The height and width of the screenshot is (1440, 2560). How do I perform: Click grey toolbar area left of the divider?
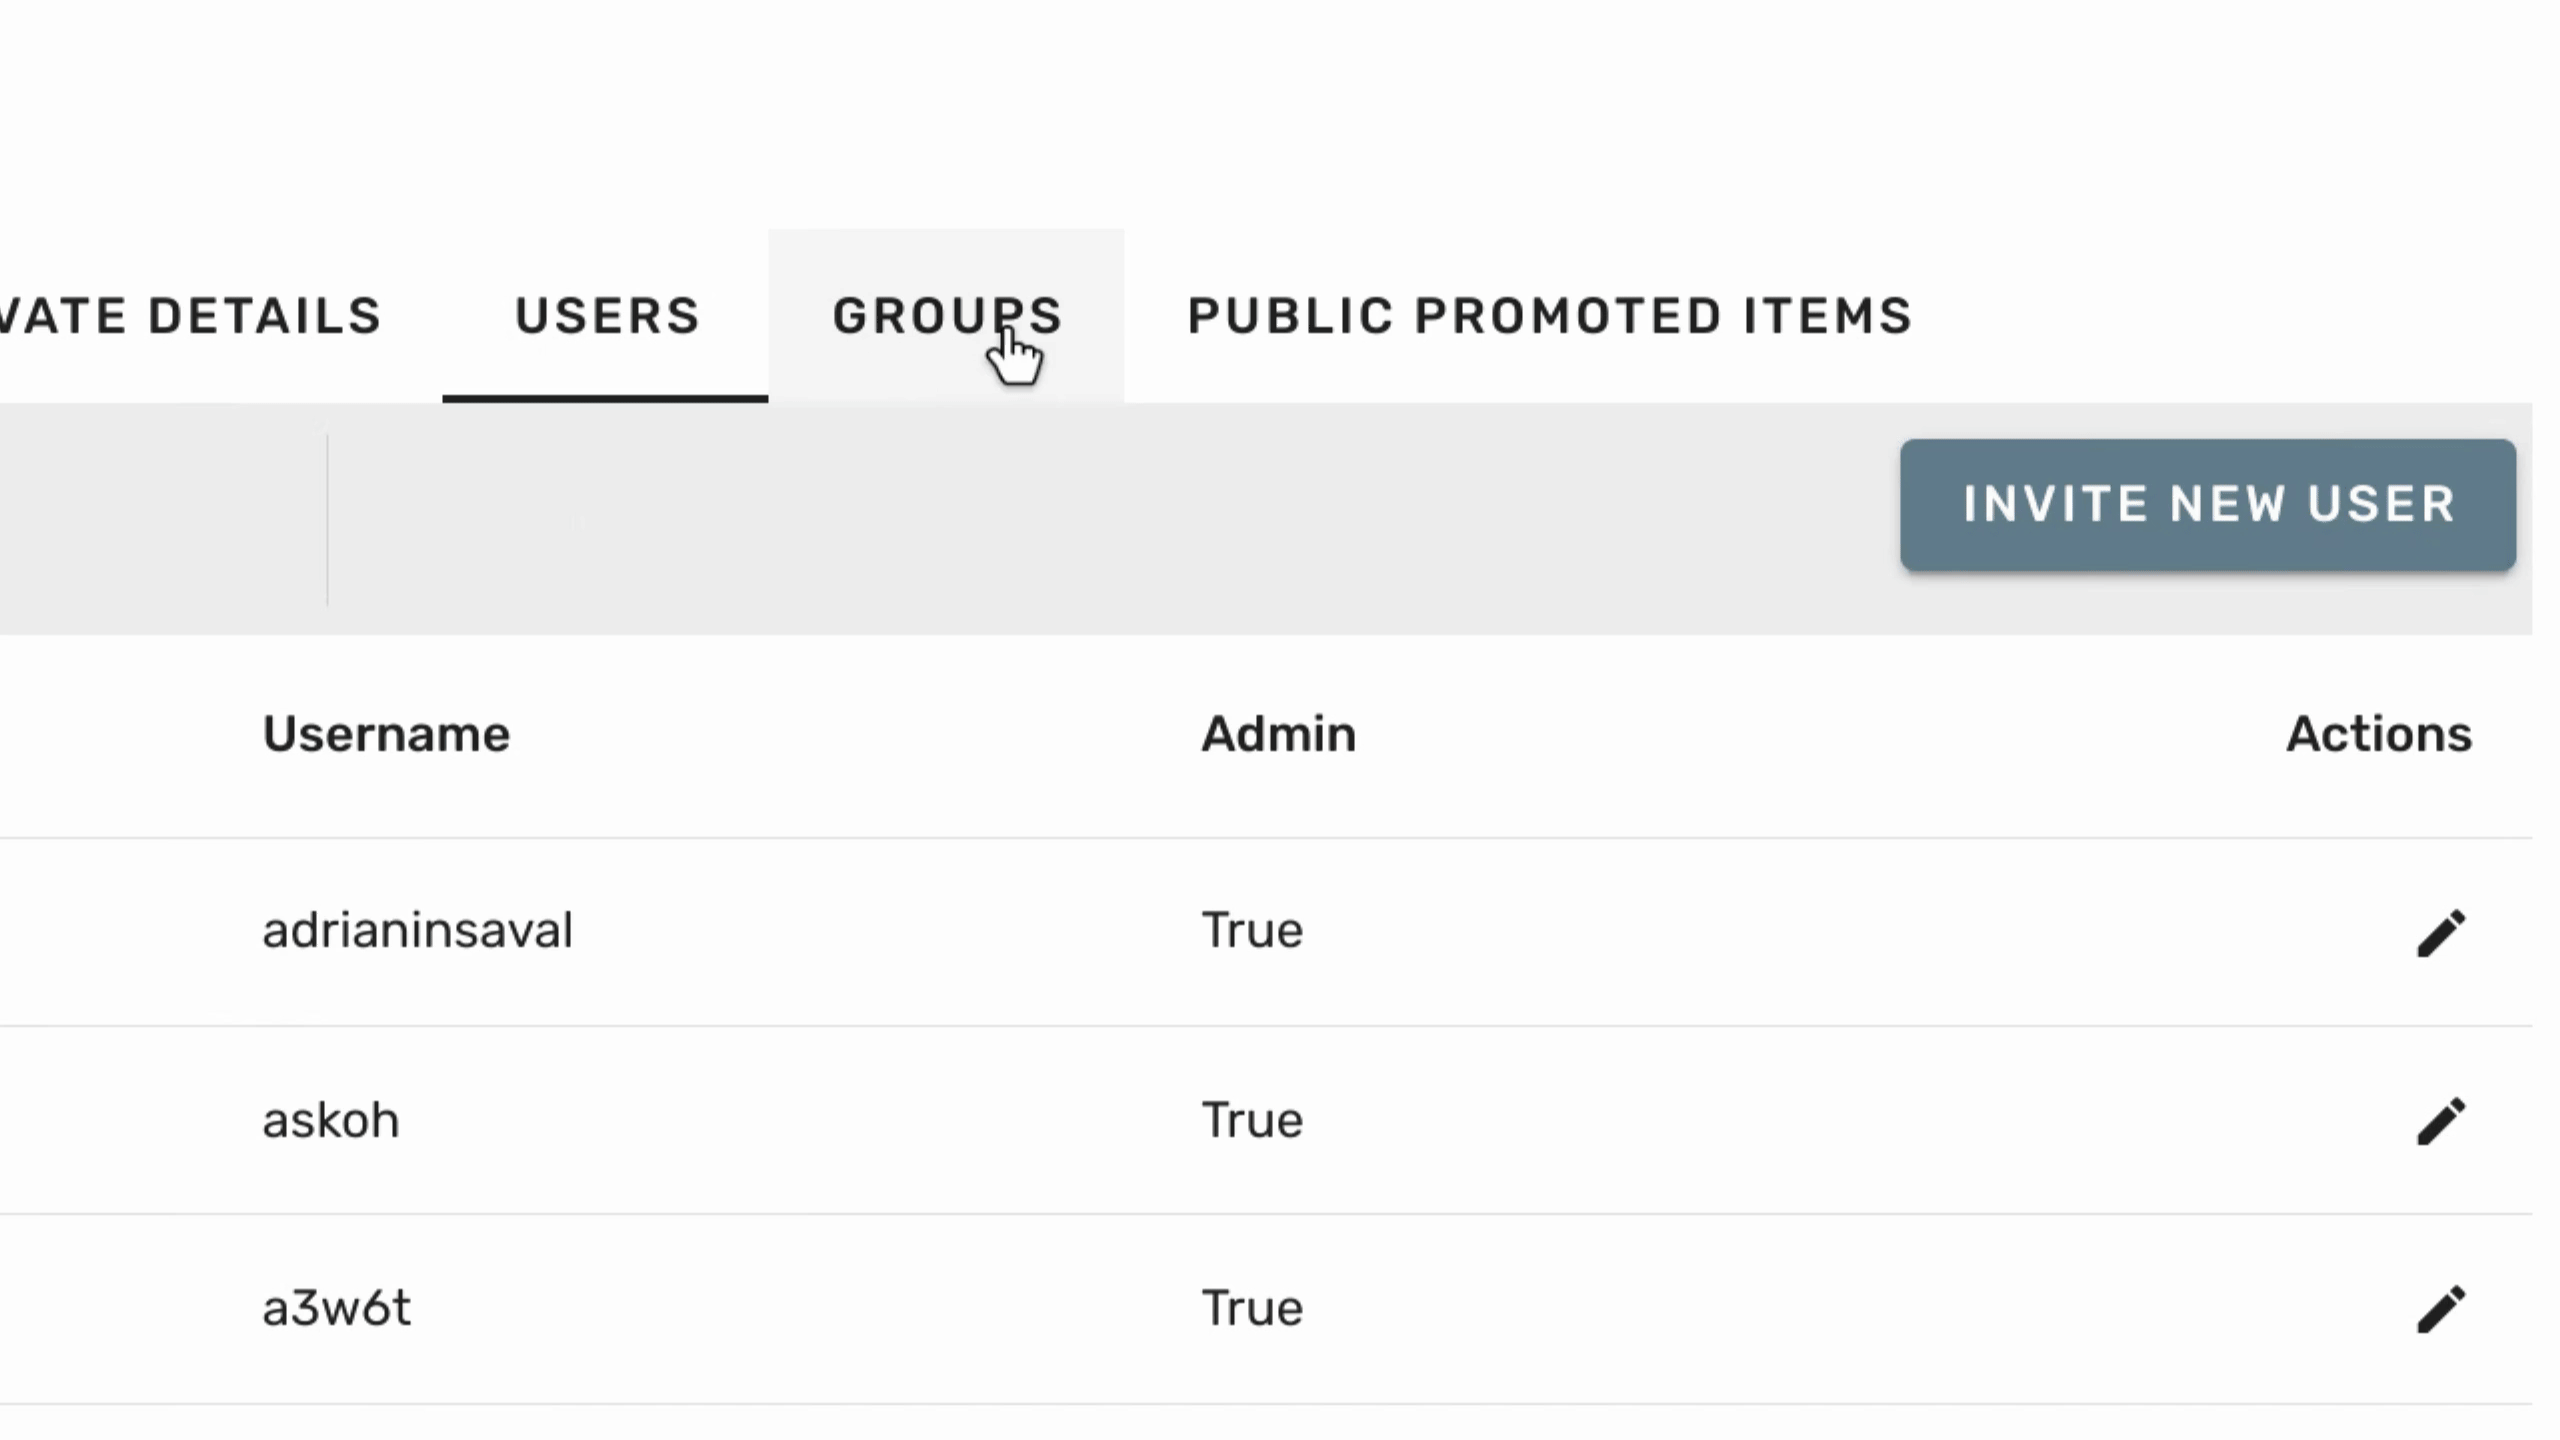[x=160, y=519]
